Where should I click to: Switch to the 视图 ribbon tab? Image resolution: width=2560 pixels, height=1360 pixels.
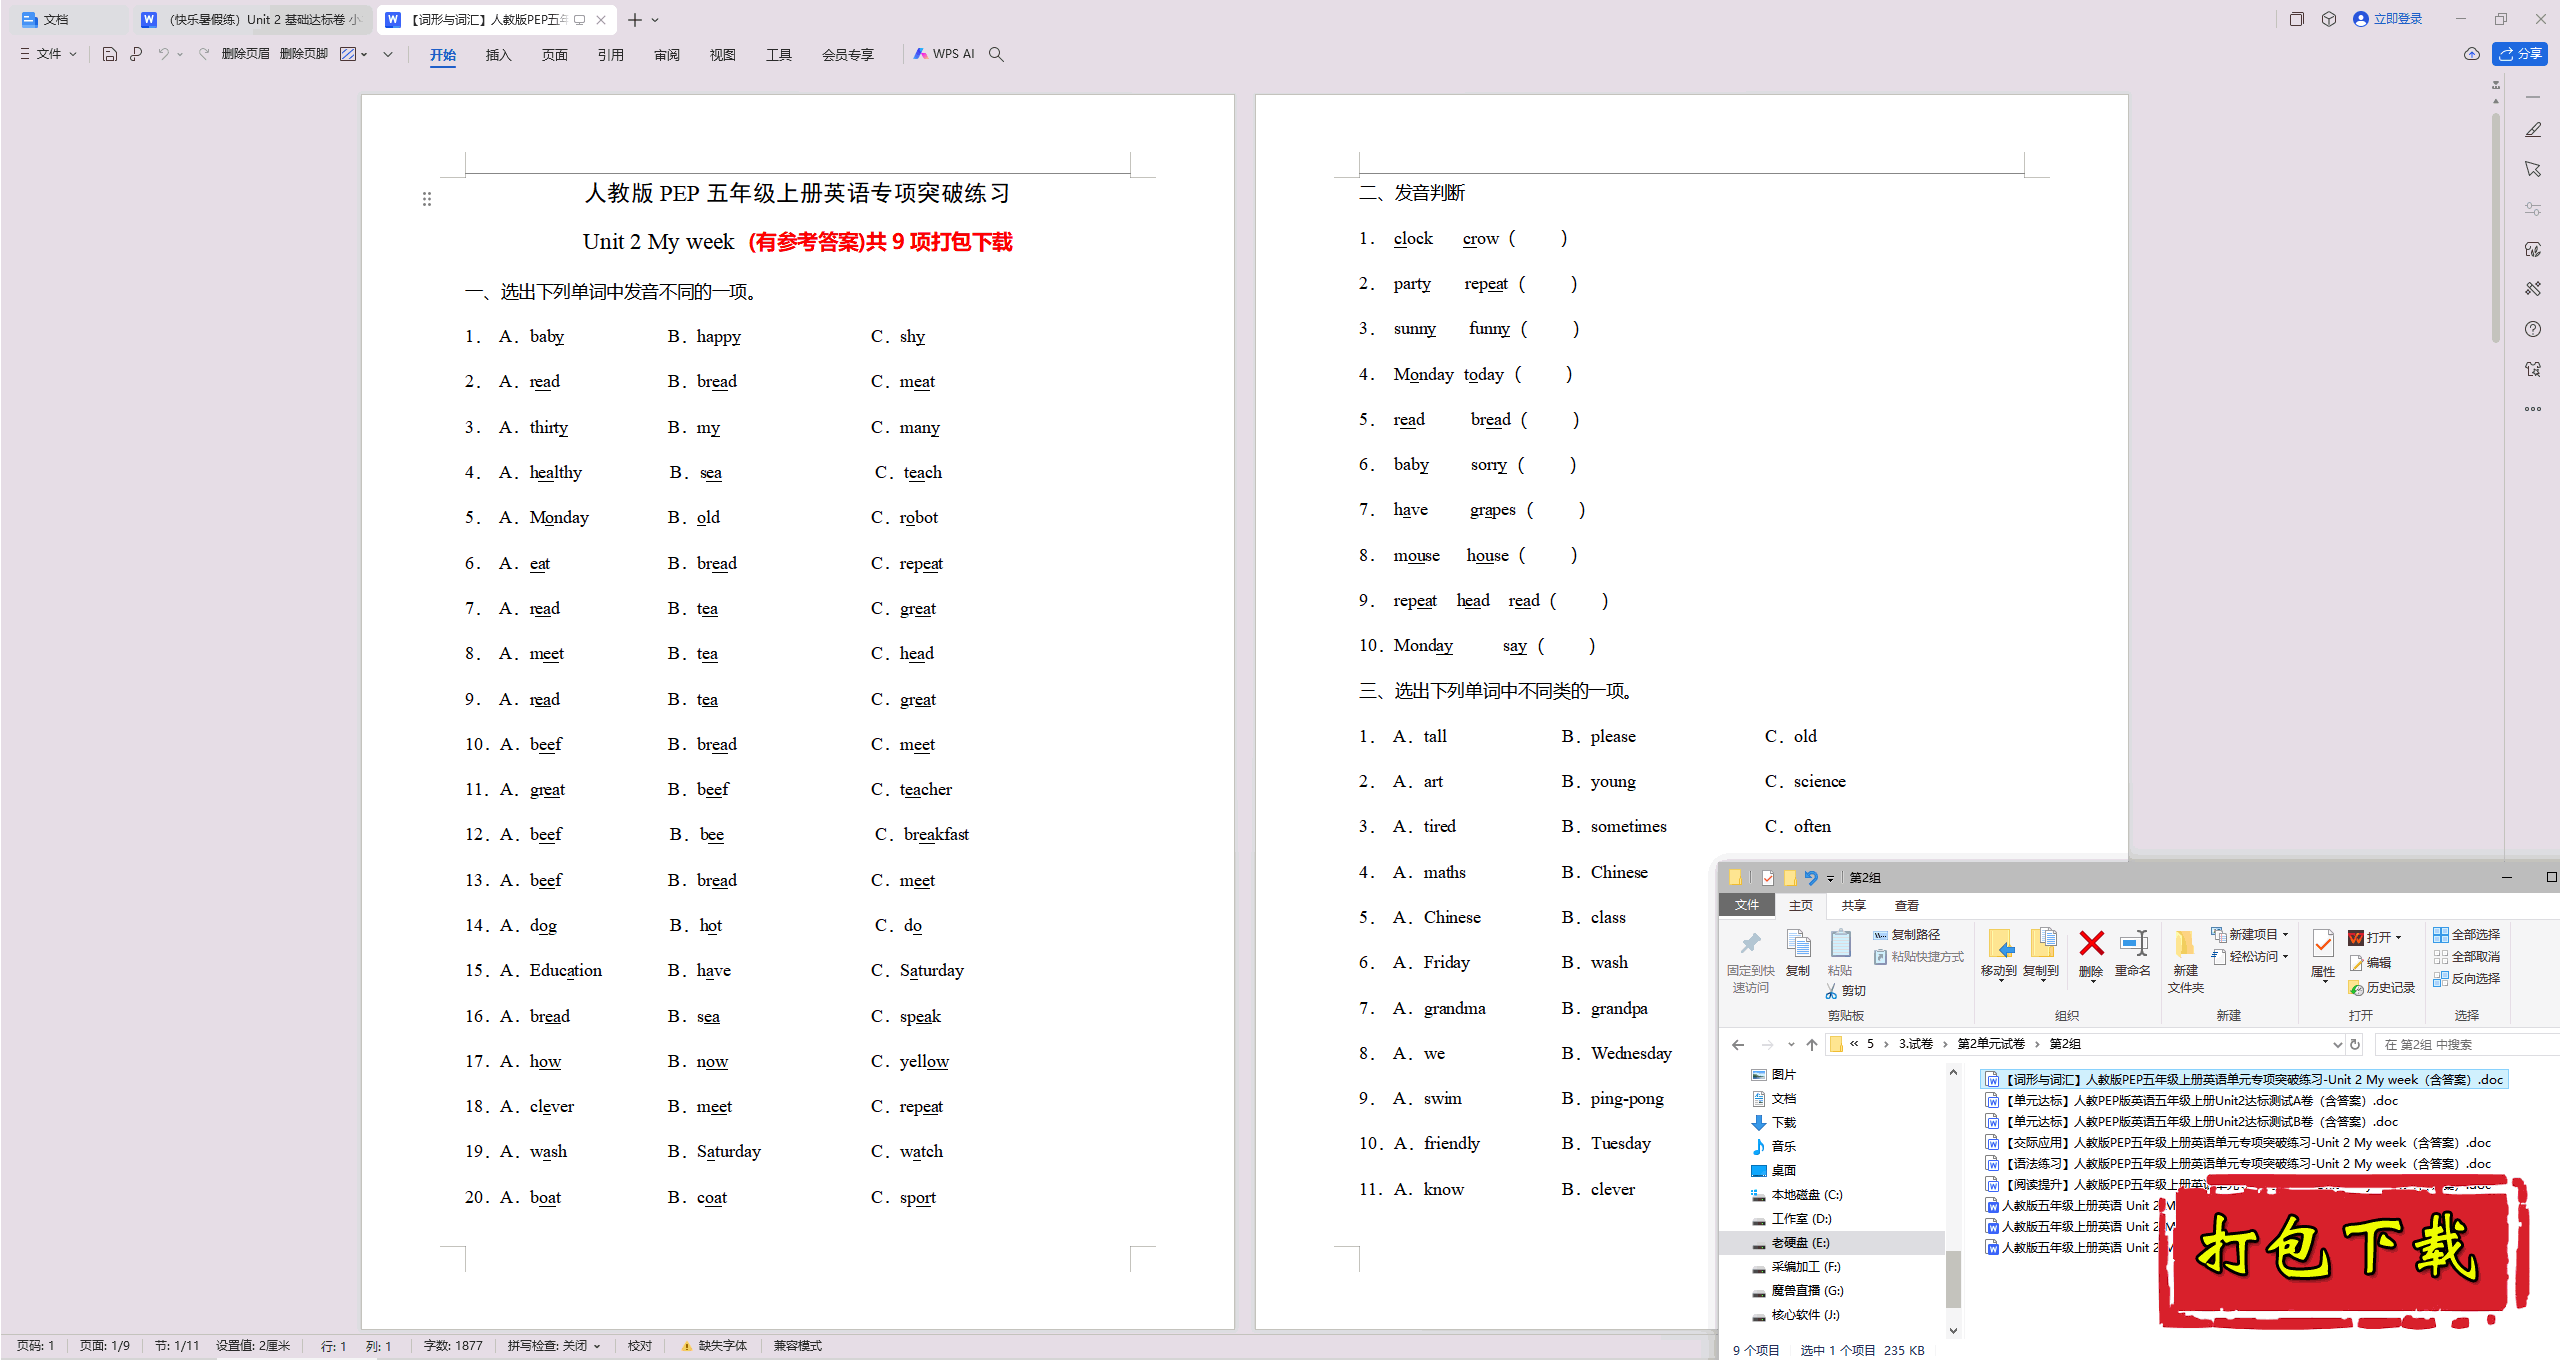(722, 55)
